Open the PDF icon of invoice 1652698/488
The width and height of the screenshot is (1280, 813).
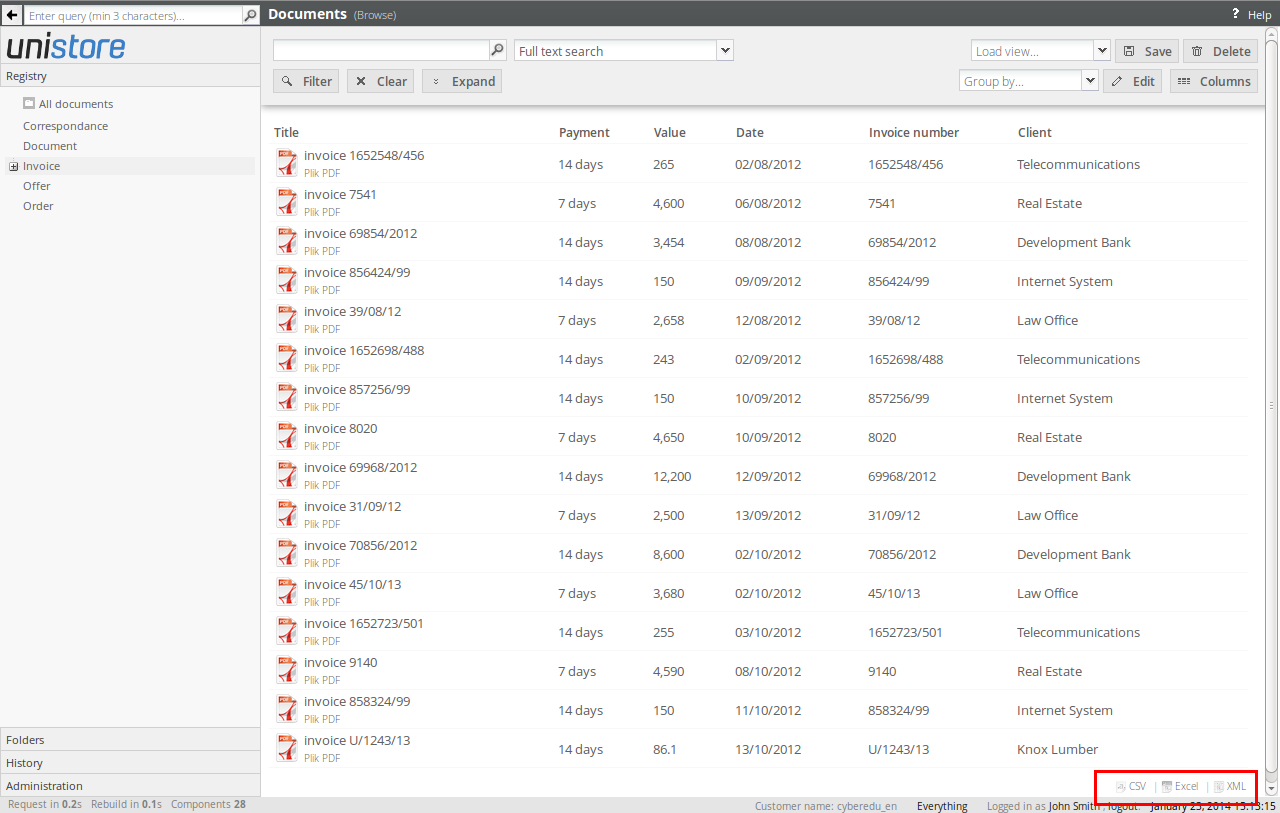[287, 359]
